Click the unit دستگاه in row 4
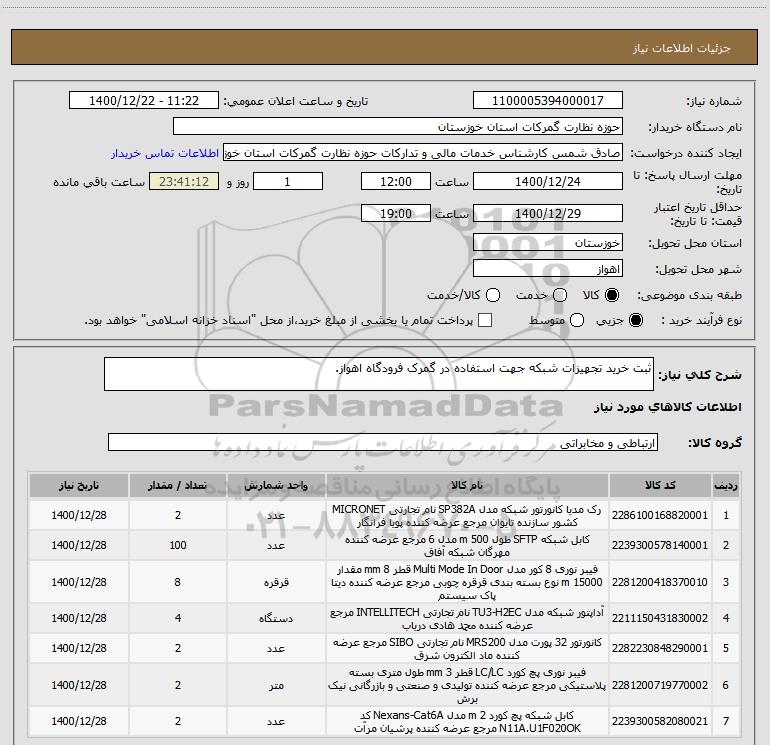770x745 pixels. pyautogui.click(x=276, y=618)
